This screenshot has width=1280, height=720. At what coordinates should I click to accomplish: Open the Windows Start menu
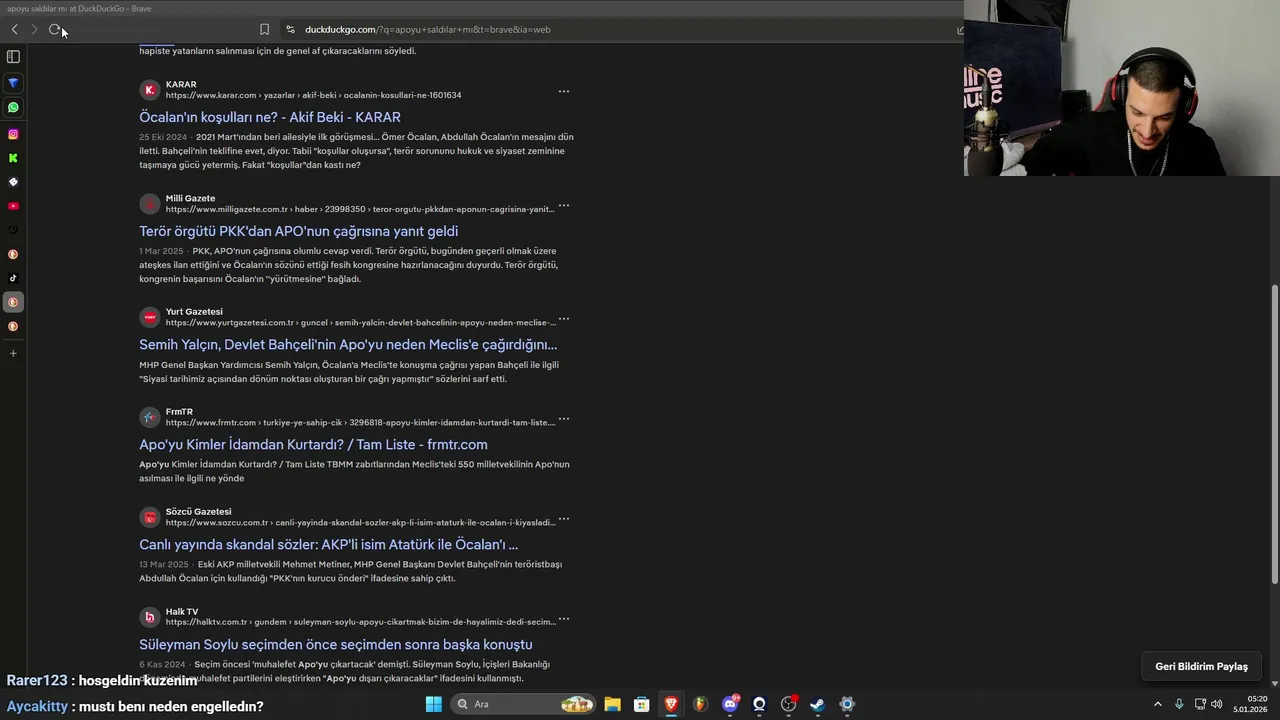(x=433, y=704)
